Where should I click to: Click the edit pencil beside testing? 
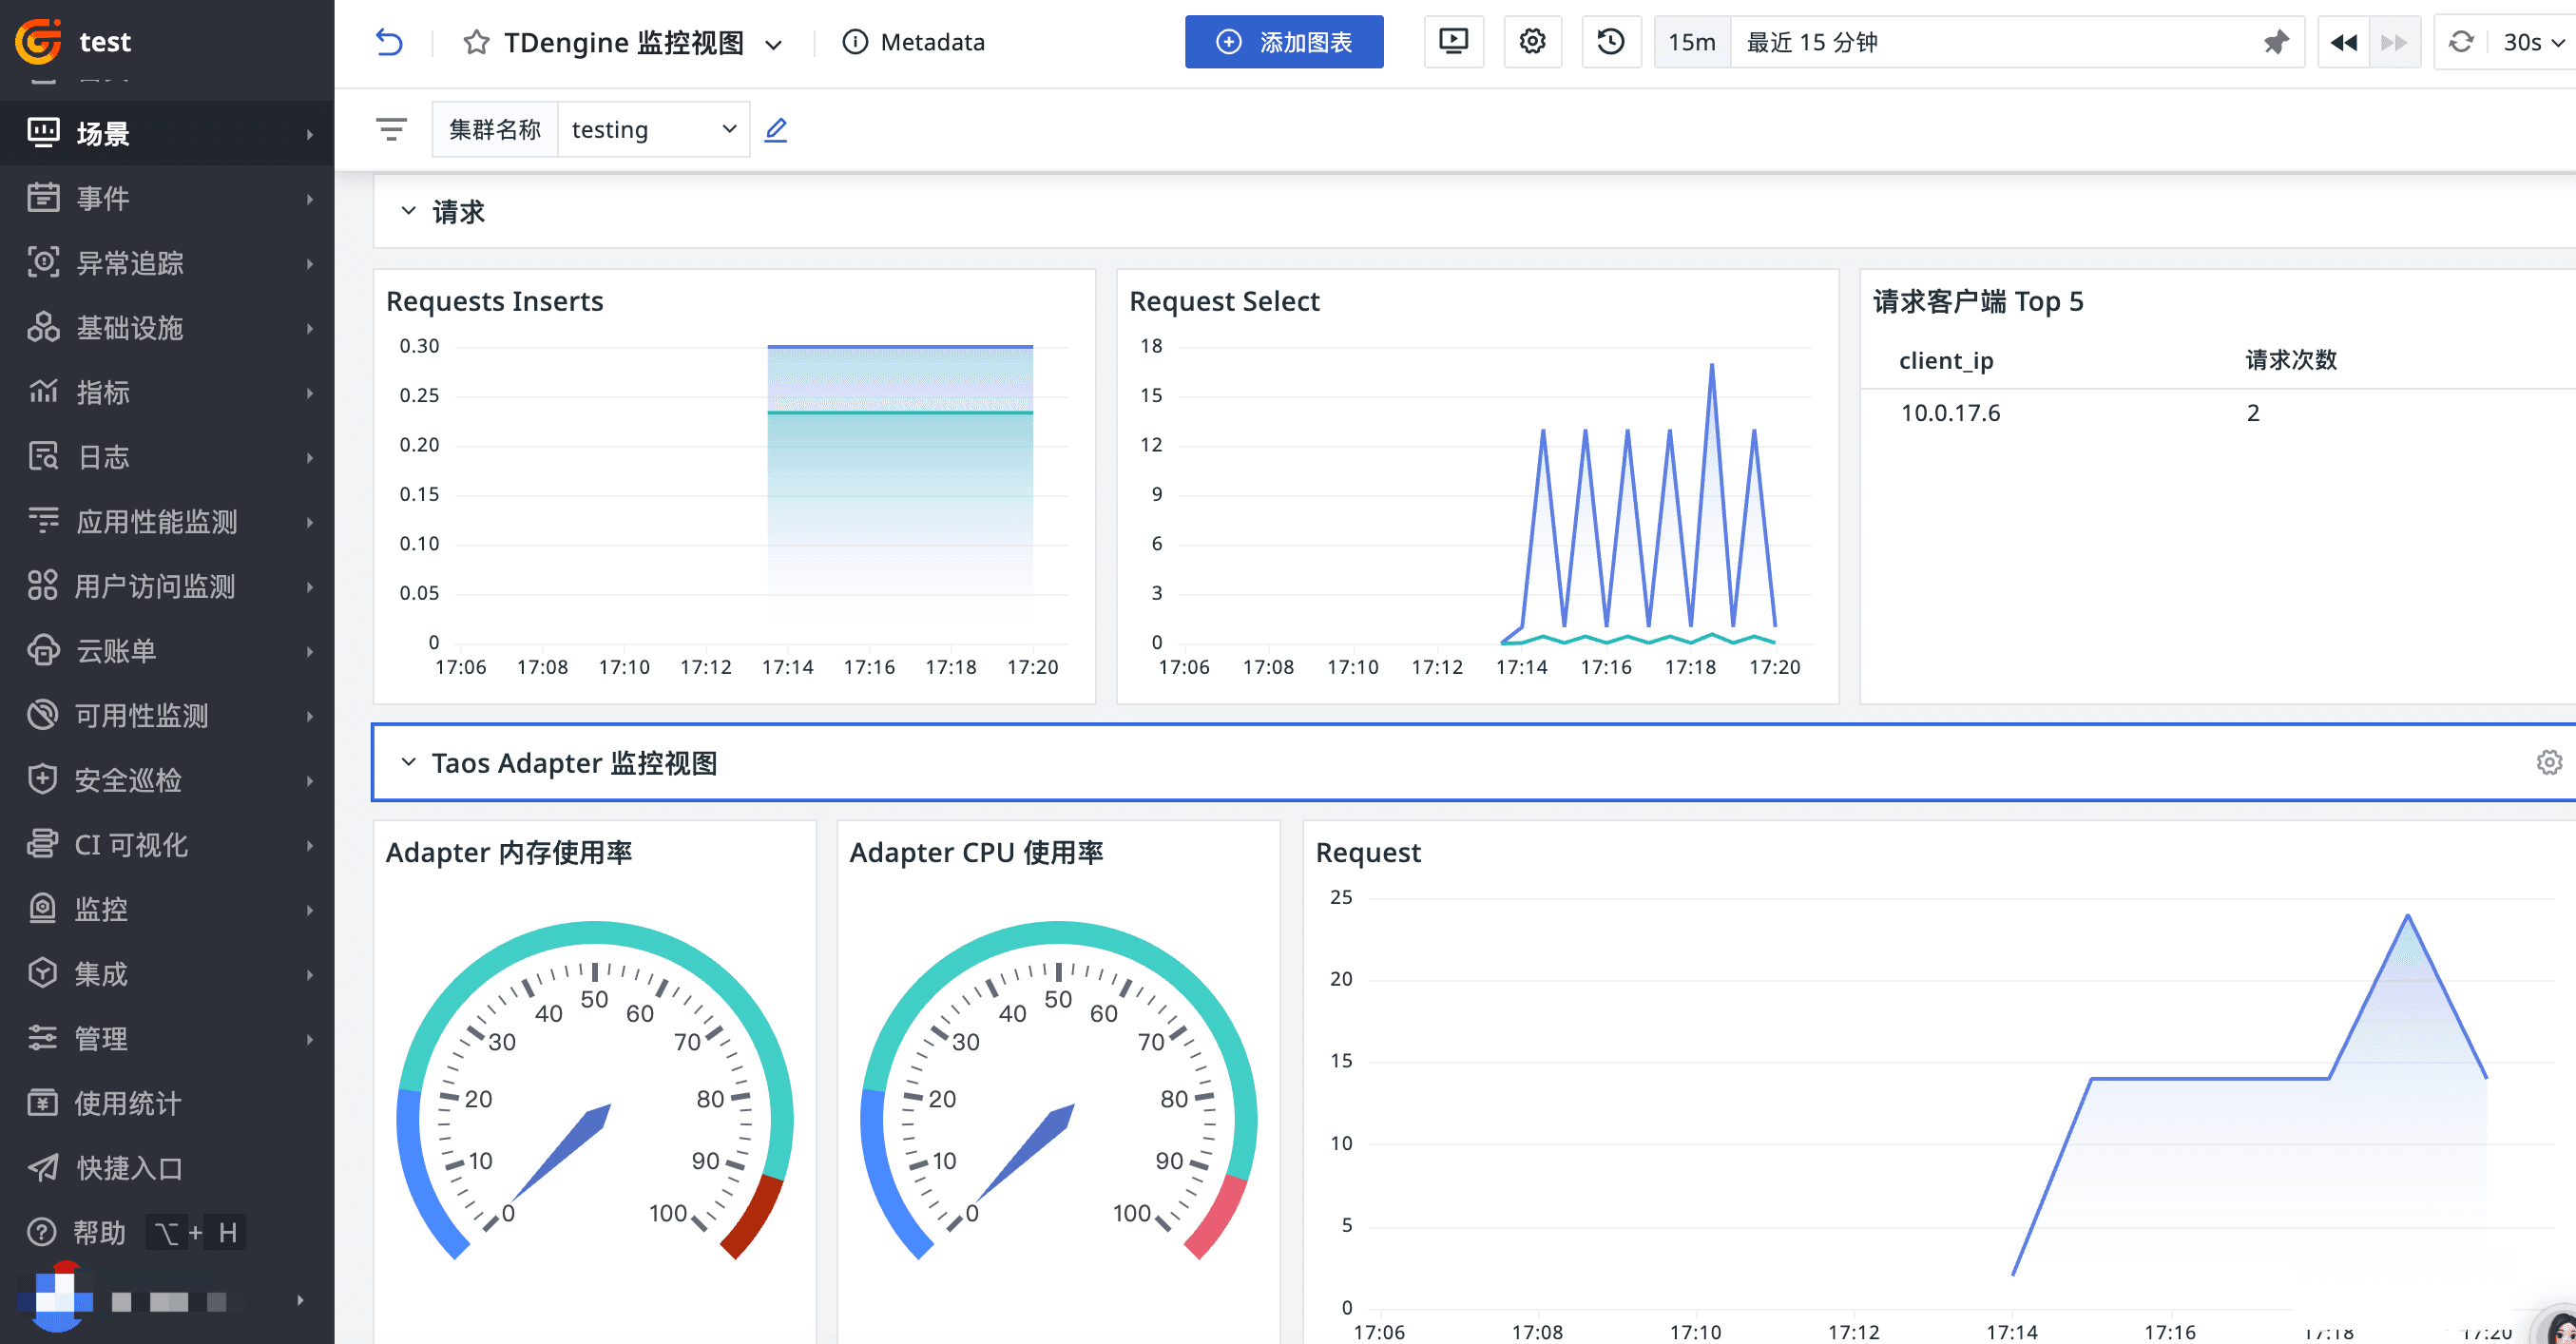[x=776, y=130]
